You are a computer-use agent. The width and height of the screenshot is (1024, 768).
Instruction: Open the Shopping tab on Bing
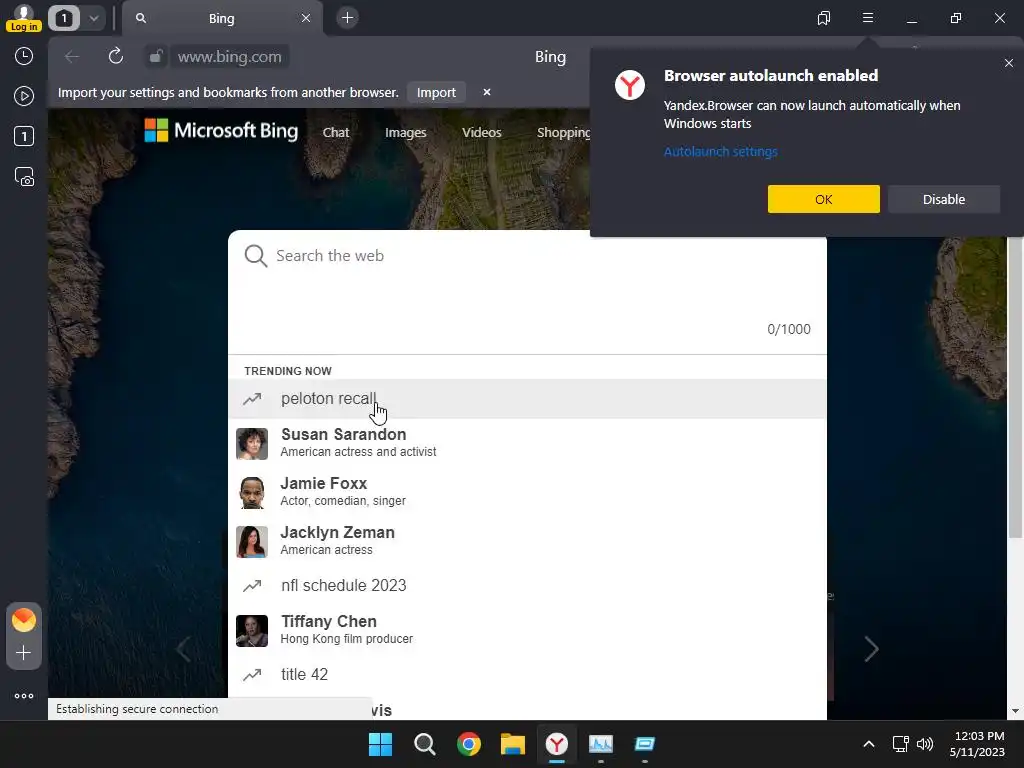563,133
